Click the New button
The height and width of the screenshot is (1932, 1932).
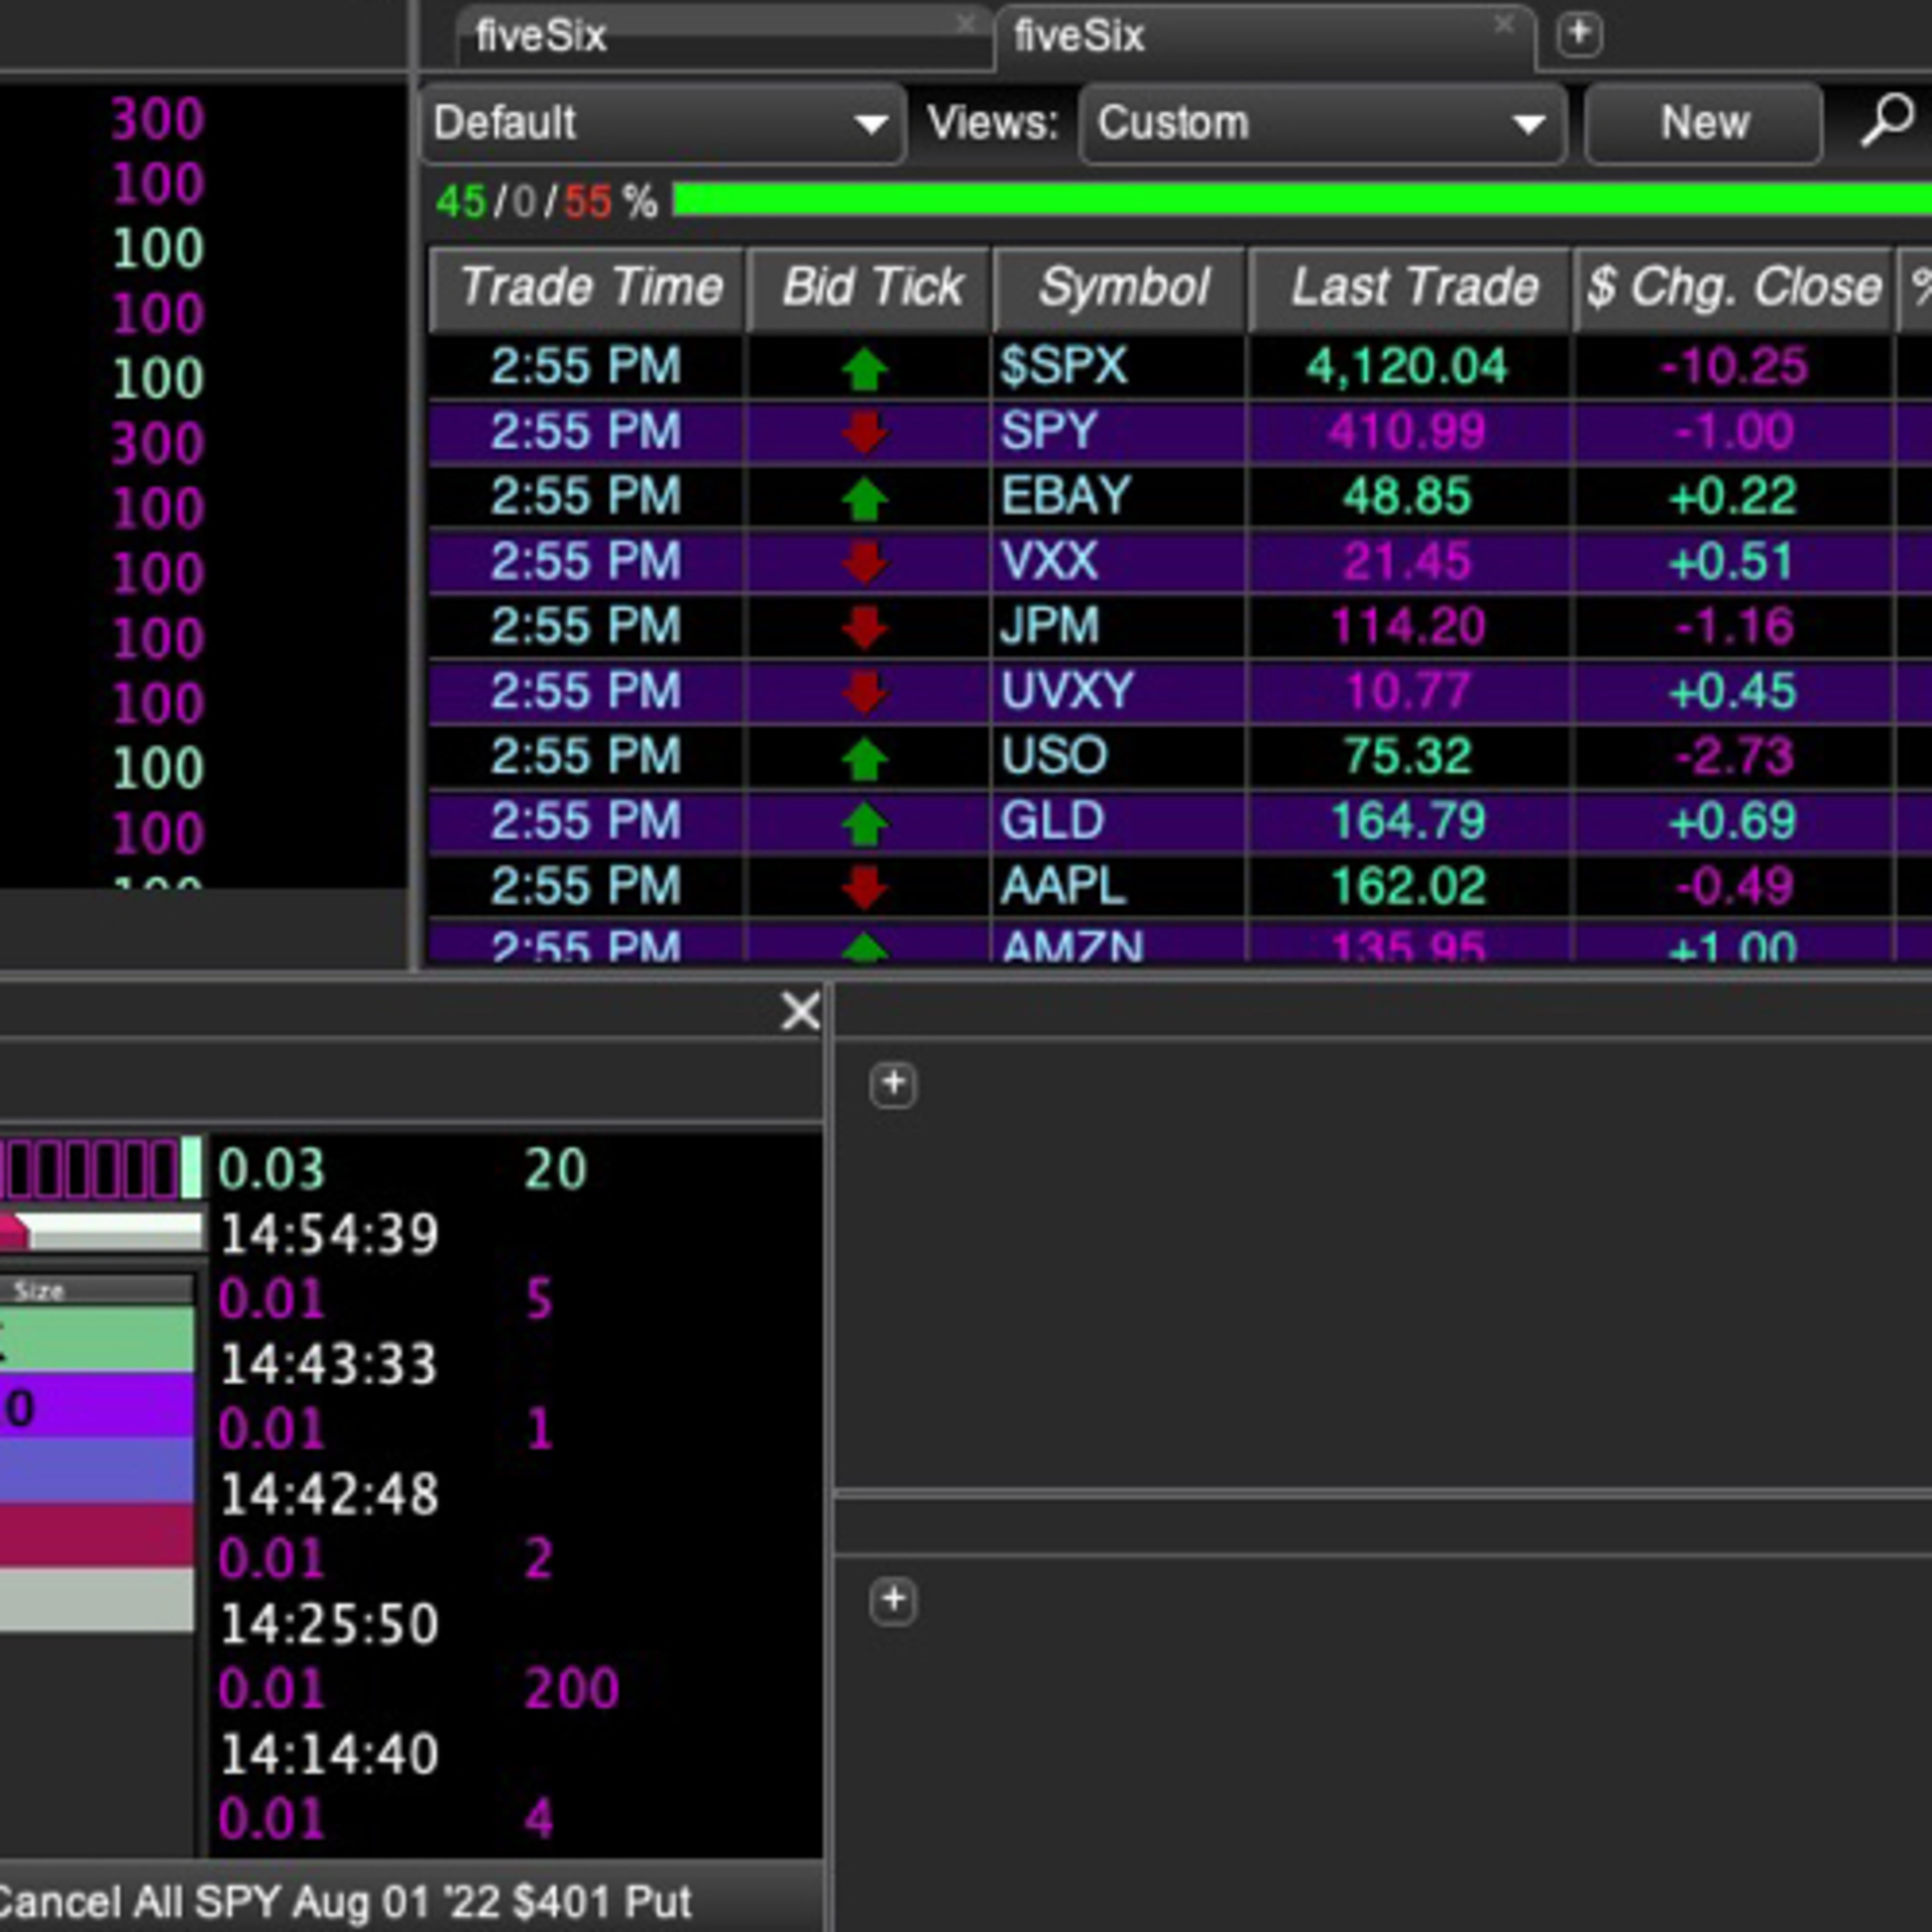point(1704,124)
